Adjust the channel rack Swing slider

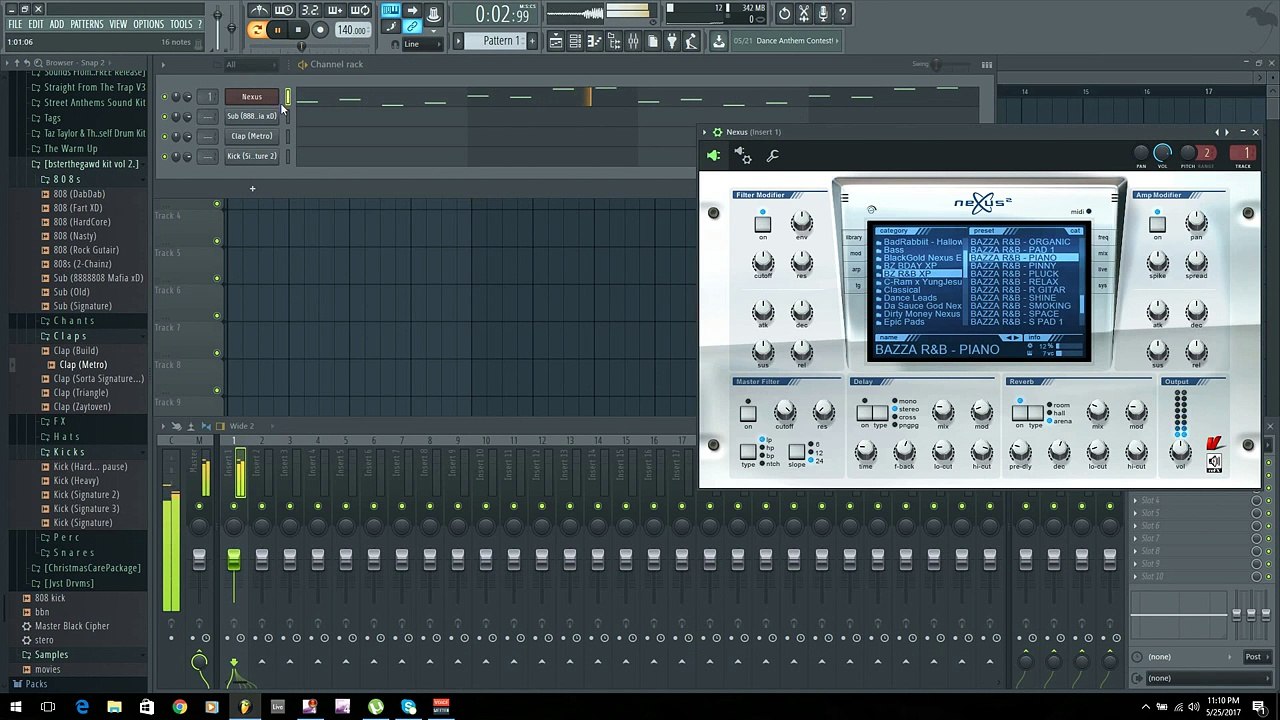tap(936, 65)
